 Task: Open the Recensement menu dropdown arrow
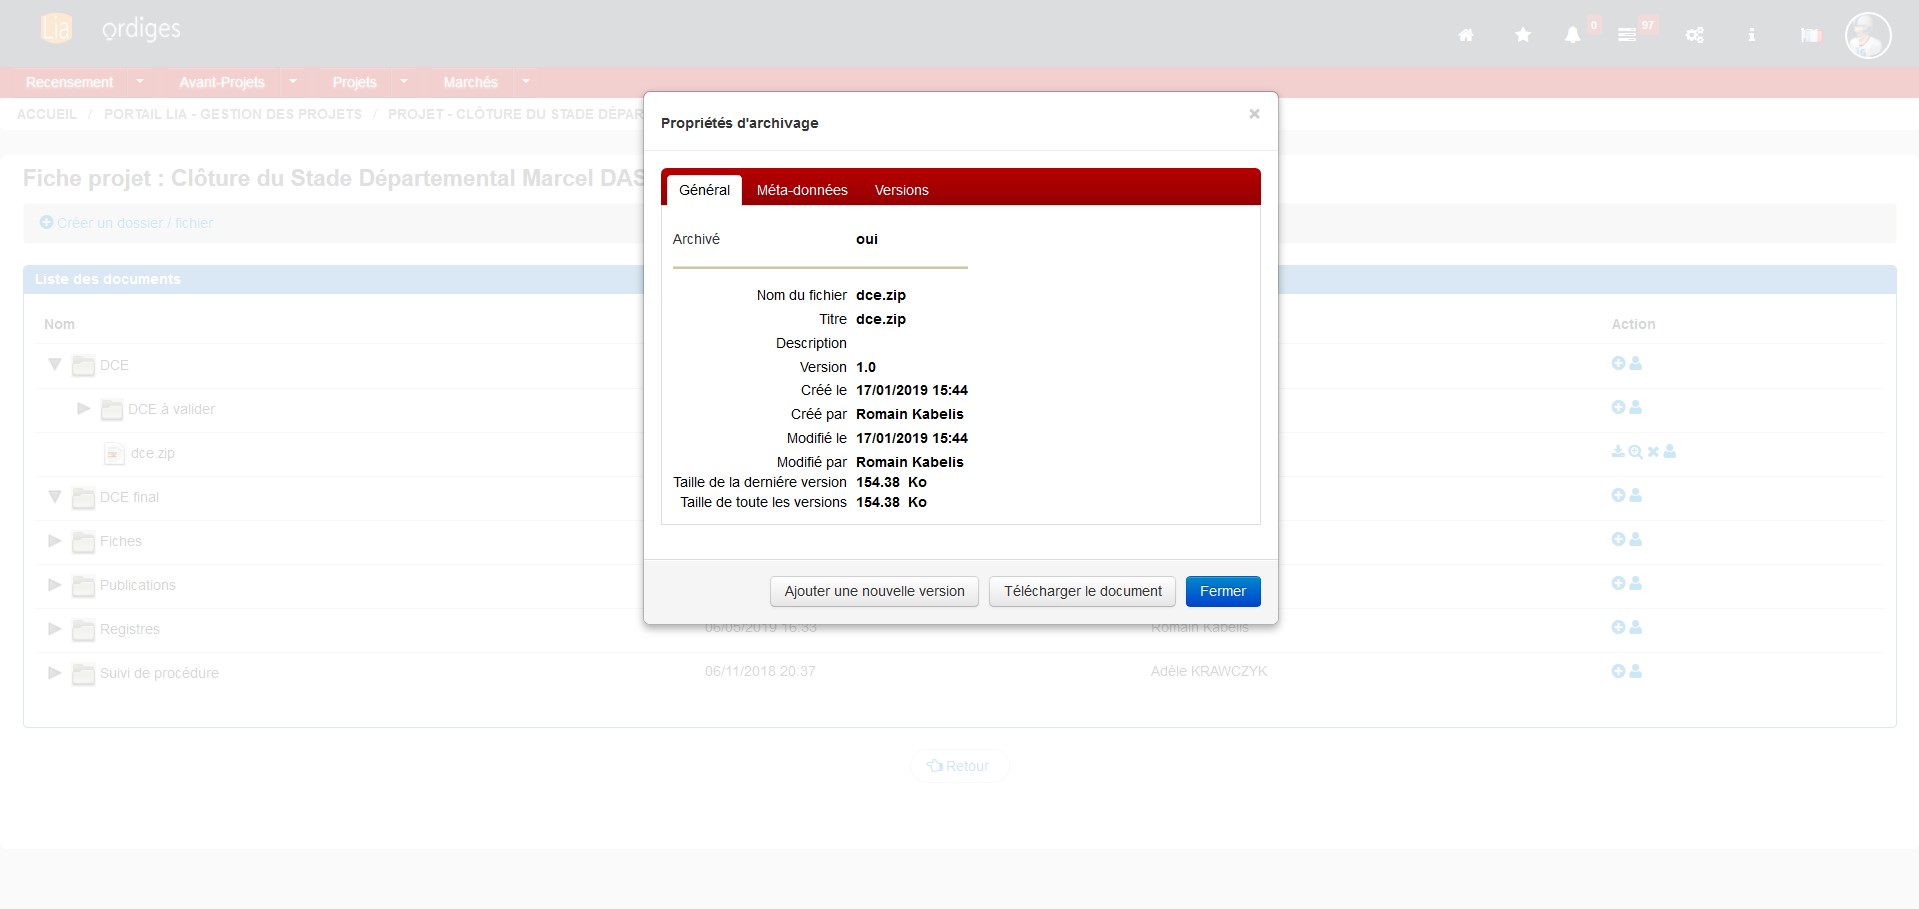click(140, 82)
